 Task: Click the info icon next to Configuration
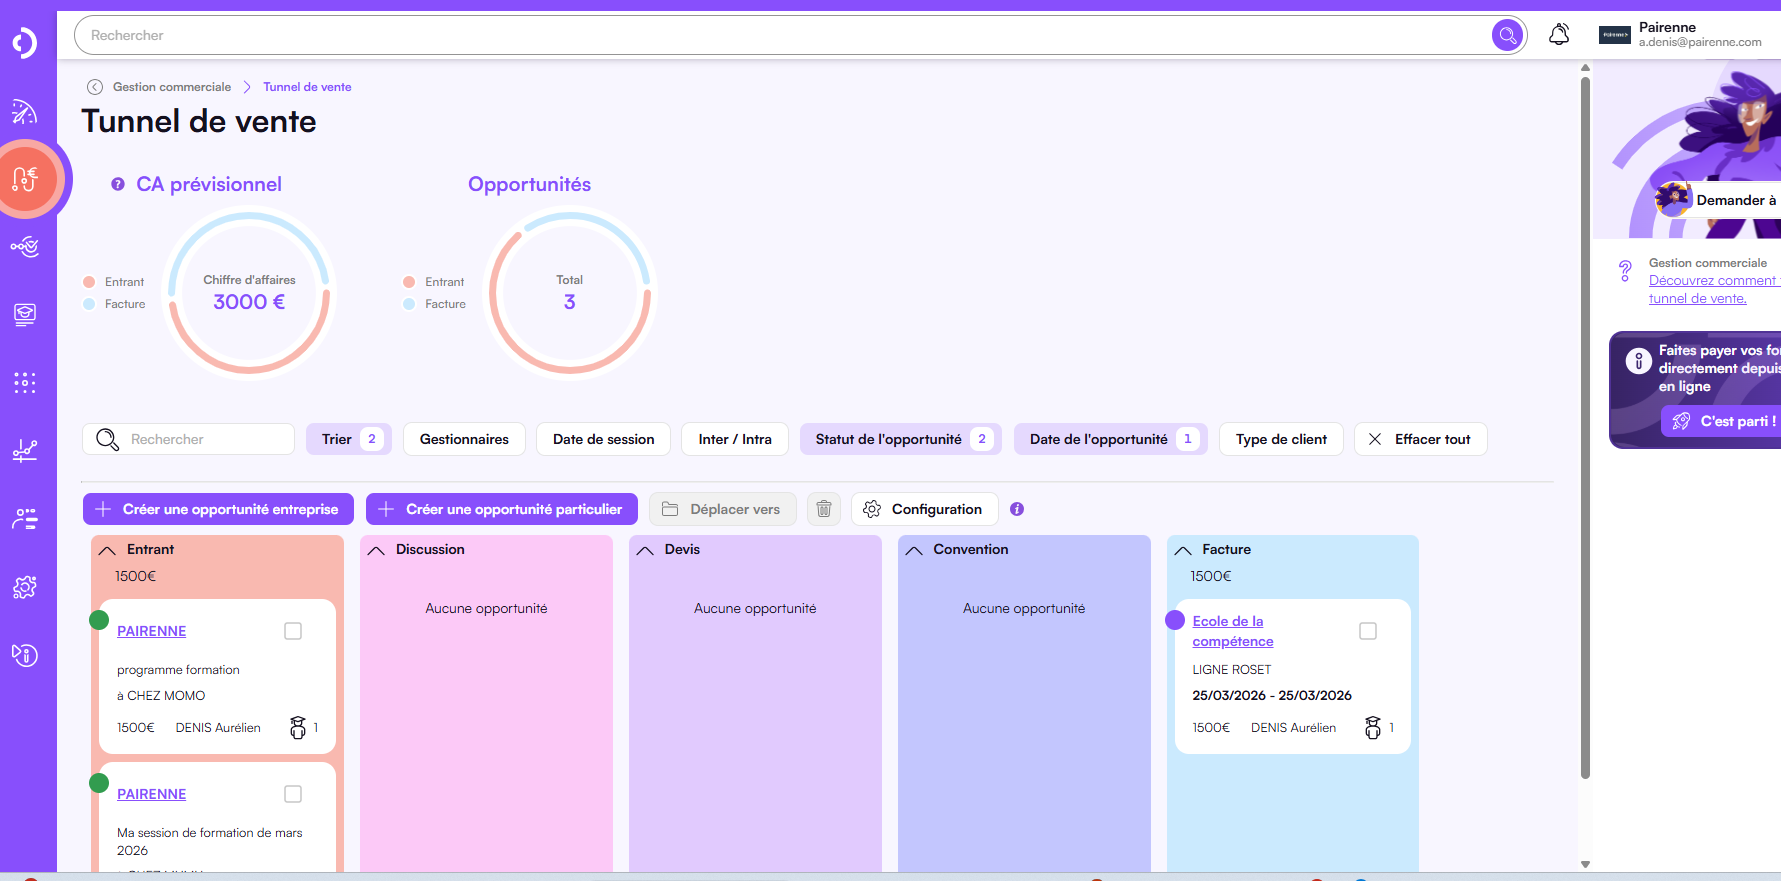click(1017, 509)
